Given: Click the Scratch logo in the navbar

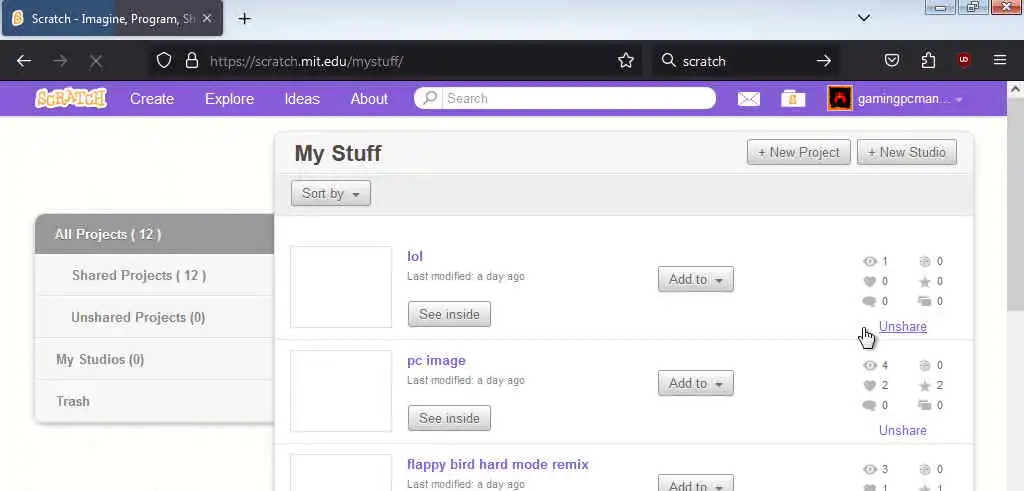Looking at the screenshot, I should click(x=71, y=99).
